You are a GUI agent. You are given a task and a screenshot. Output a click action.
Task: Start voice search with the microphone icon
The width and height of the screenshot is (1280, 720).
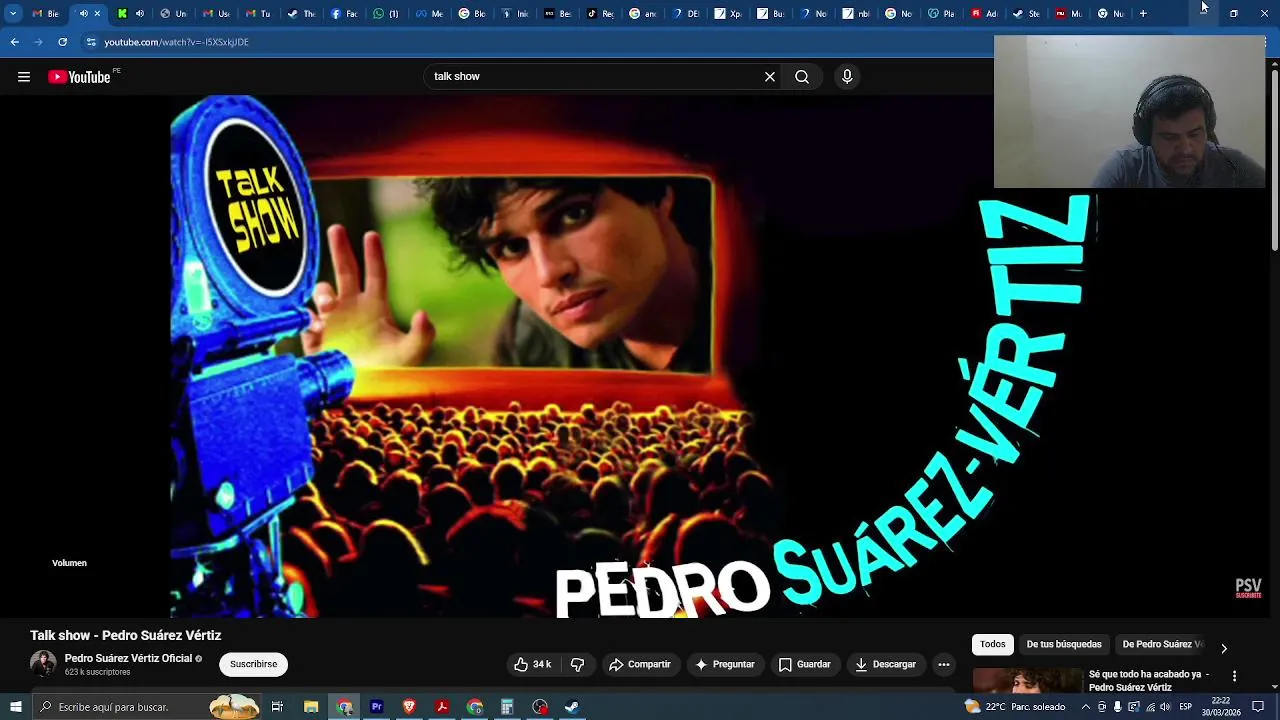click(x=847, y=77)
